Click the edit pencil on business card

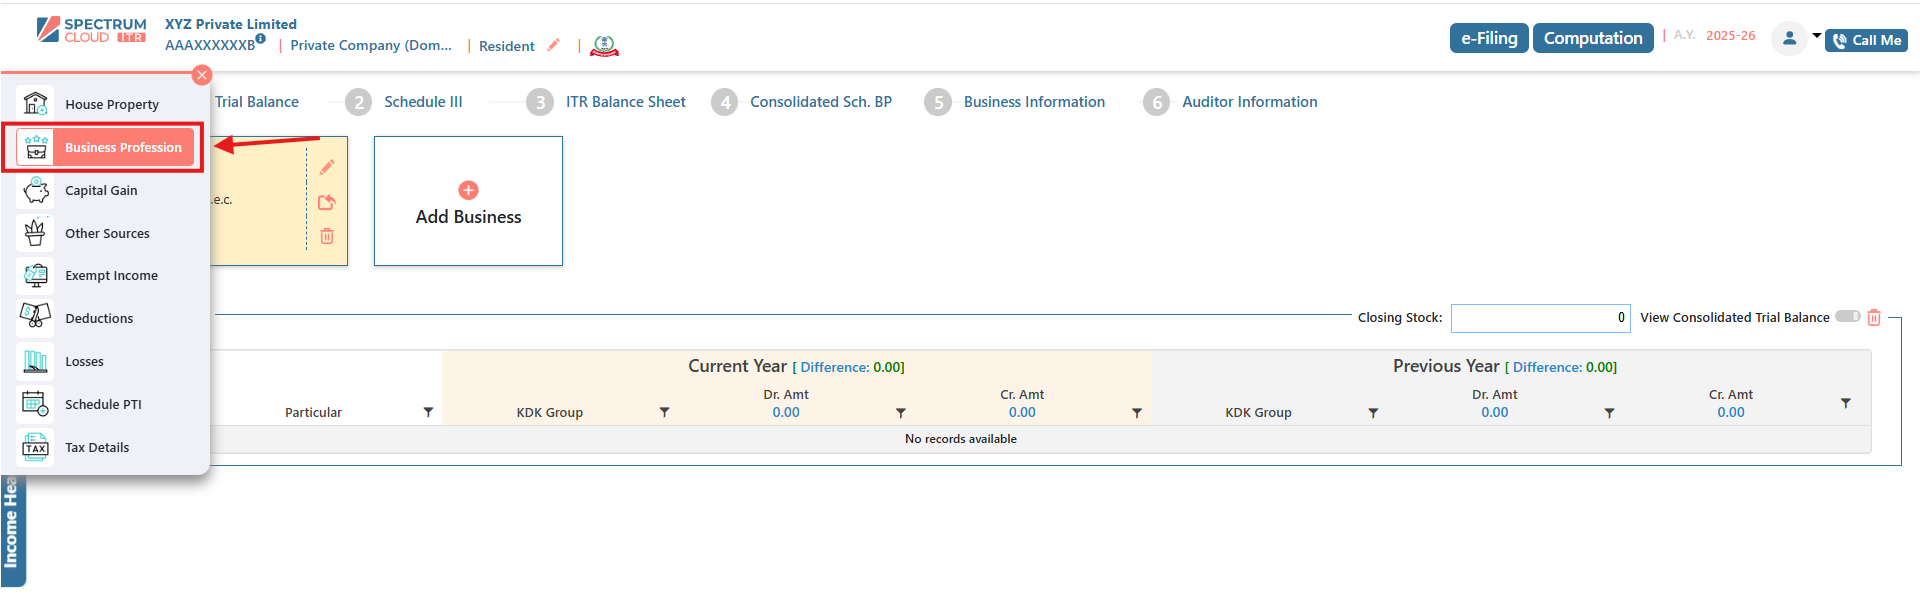[x=327, y=167]
